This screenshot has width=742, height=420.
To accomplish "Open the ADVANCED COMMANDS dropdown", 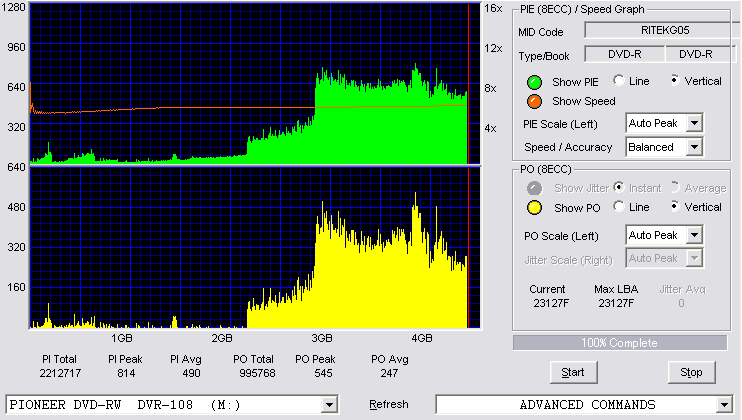I will [724, 405].
